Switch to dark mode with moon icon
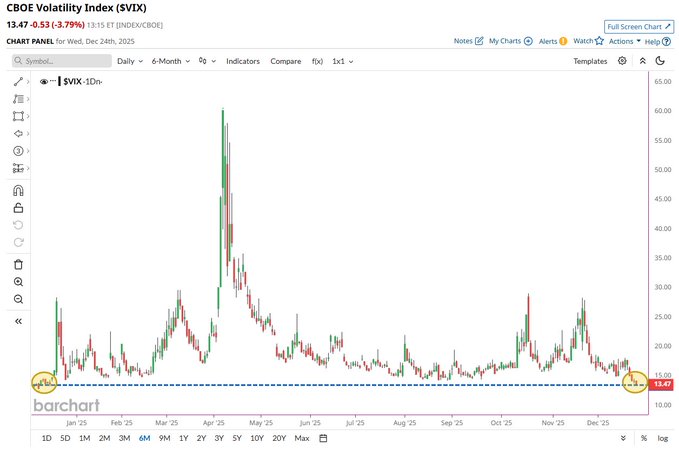Viewport: 679px width, 450px height. [x=660, y=61]
